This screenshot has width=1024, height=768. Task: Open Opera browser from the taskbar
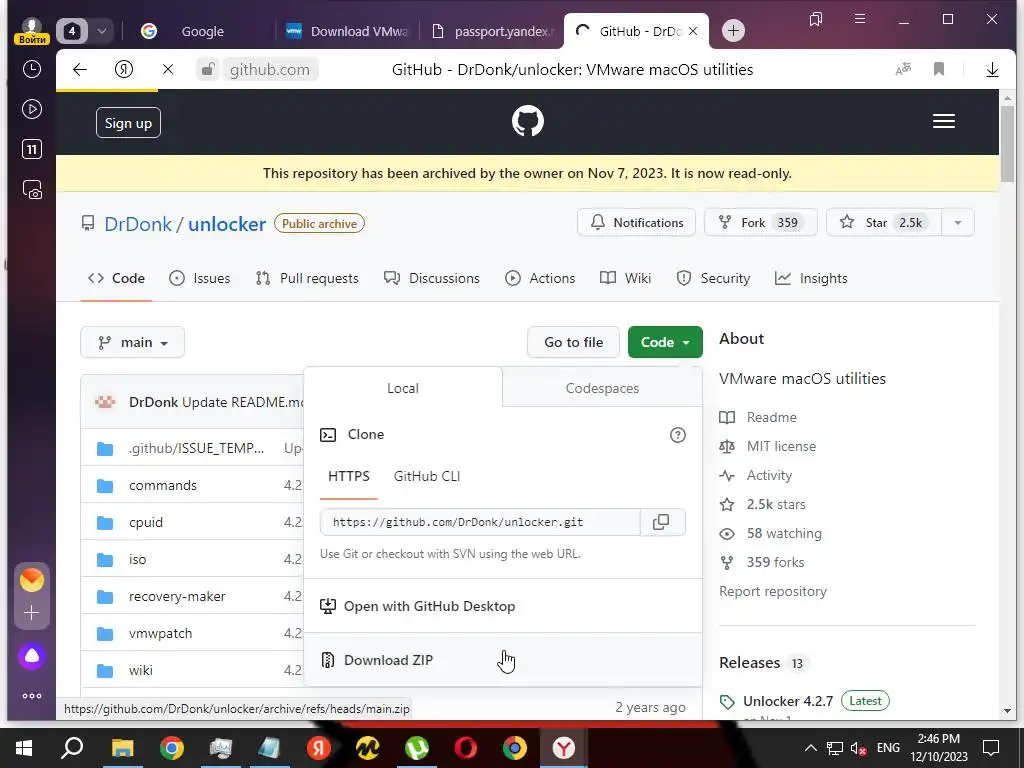pyautogui.click(x=466, y=748)
